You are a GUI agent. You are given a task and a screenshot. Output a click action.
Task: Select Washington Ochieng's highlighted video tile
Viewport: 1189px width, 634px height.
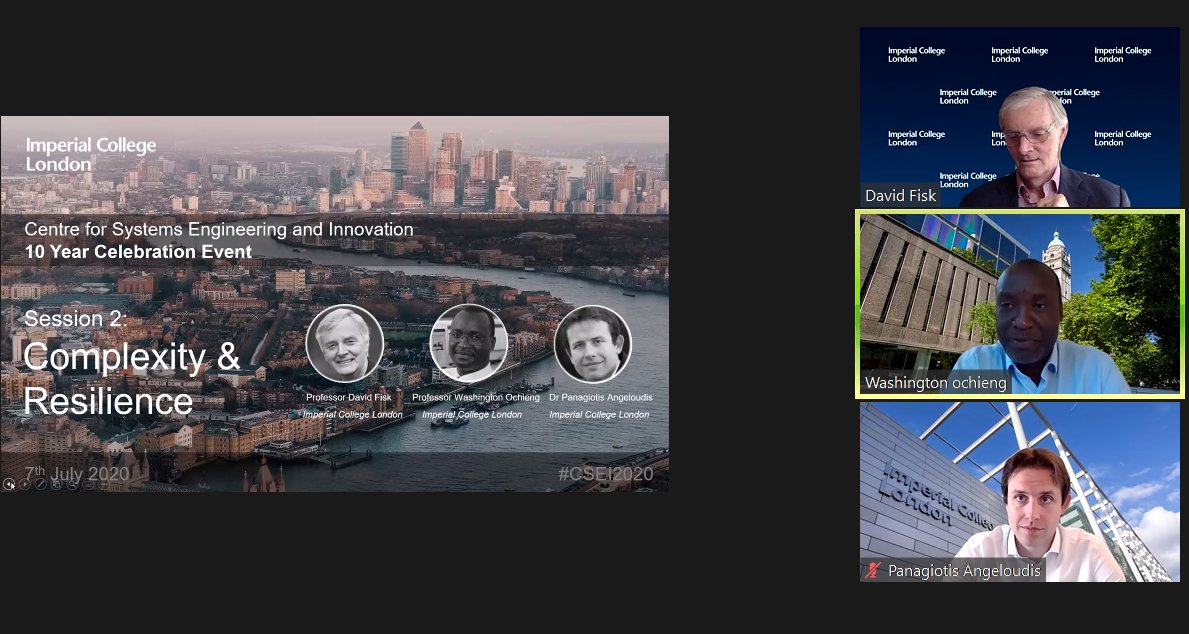click(x=1020, y=304)
